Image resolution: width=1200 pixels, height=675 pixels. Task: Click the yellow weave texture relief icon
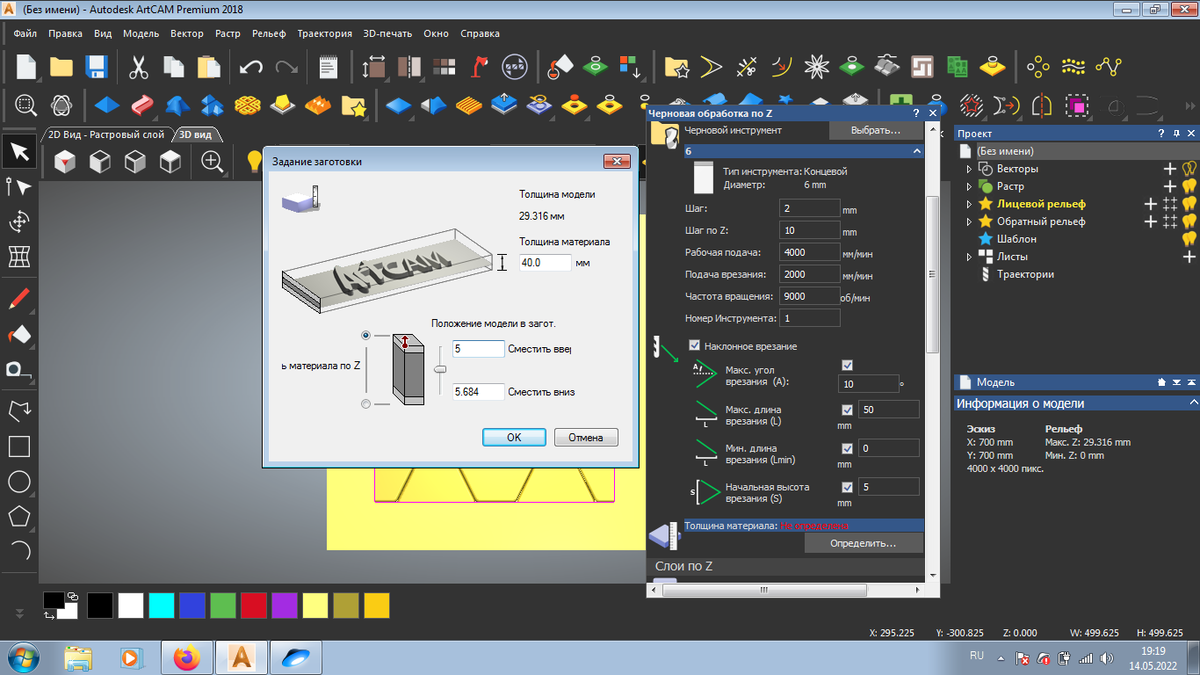pos(248,104)
